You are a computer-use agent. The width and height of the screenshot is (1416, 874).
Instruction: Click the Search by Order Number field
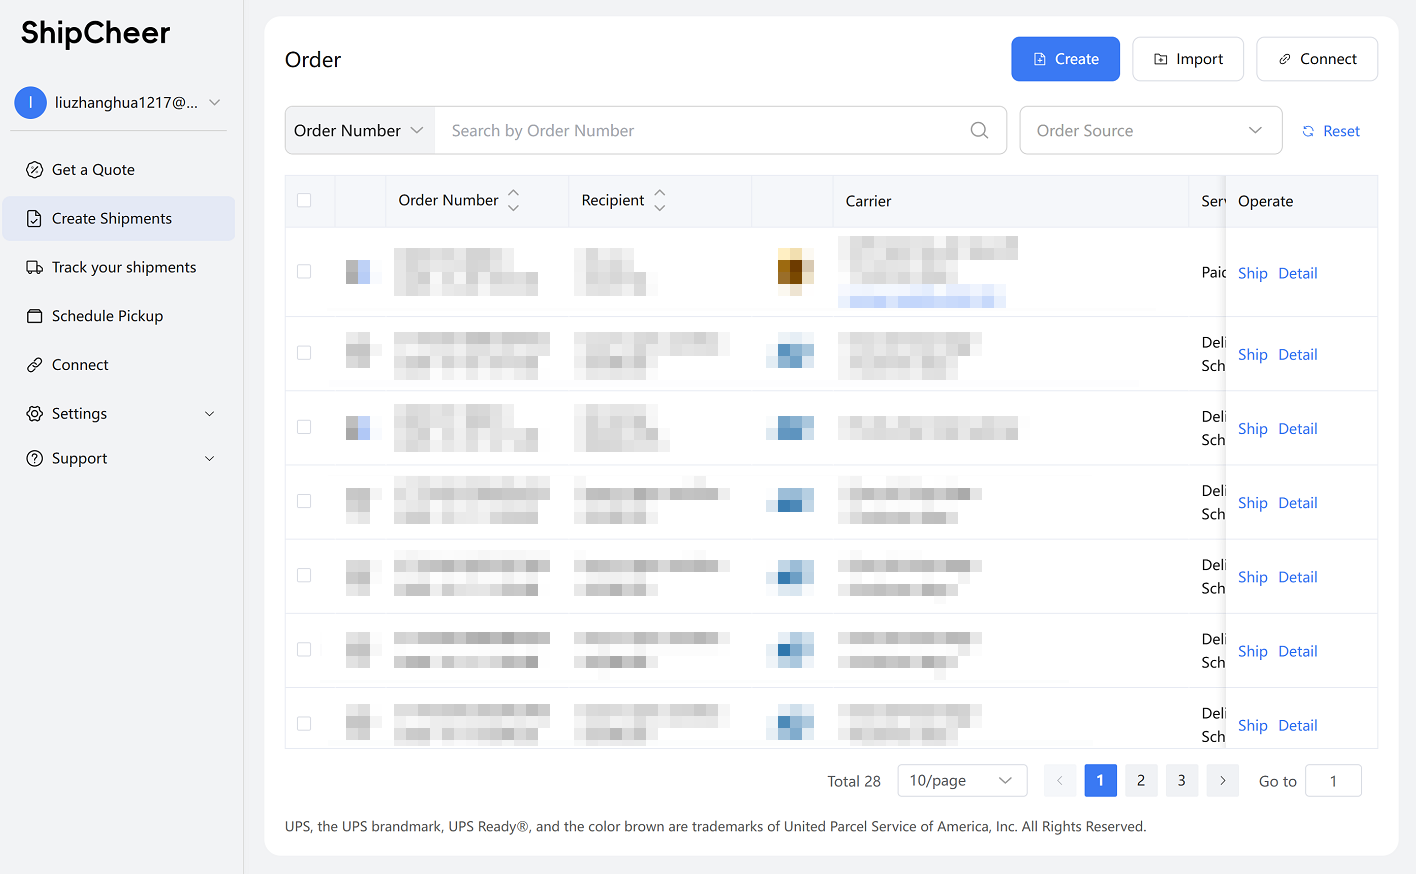[700, 130]
